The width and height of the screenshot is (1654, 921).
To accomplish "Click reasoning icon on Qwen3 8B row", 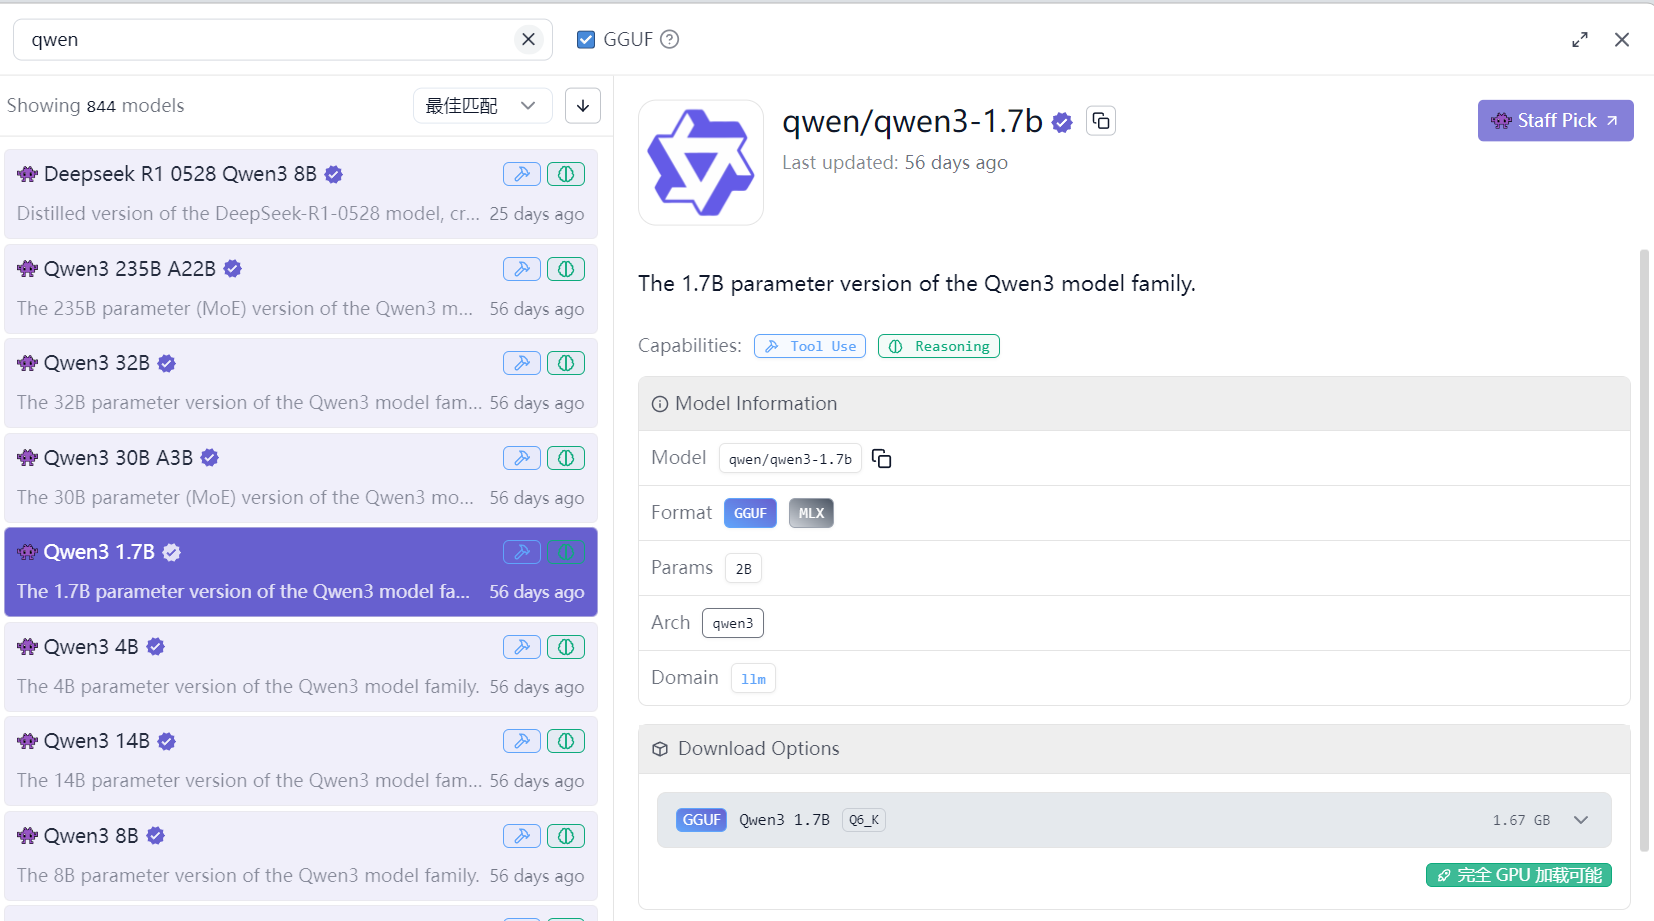I will pyautogui.click(x=566, y=836).
